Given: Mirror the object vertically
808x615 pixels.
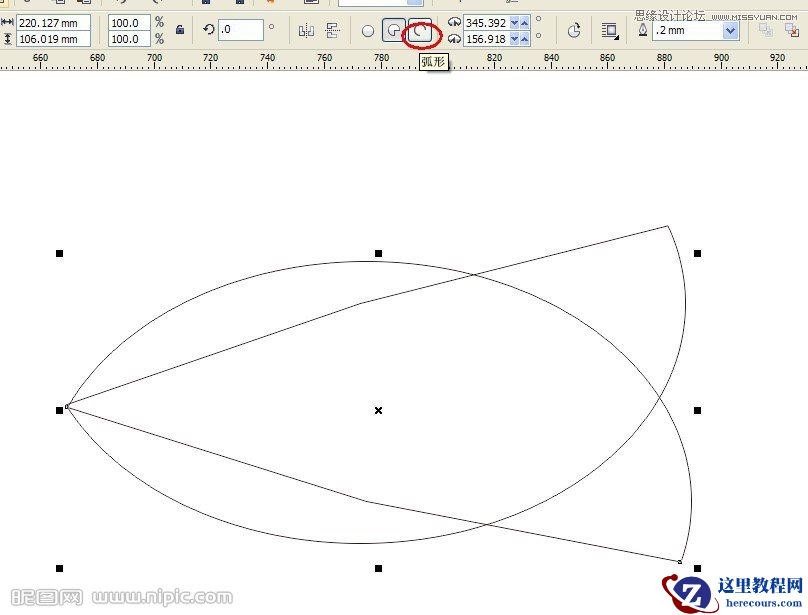Looking at the screenshot, I should 333,31.
